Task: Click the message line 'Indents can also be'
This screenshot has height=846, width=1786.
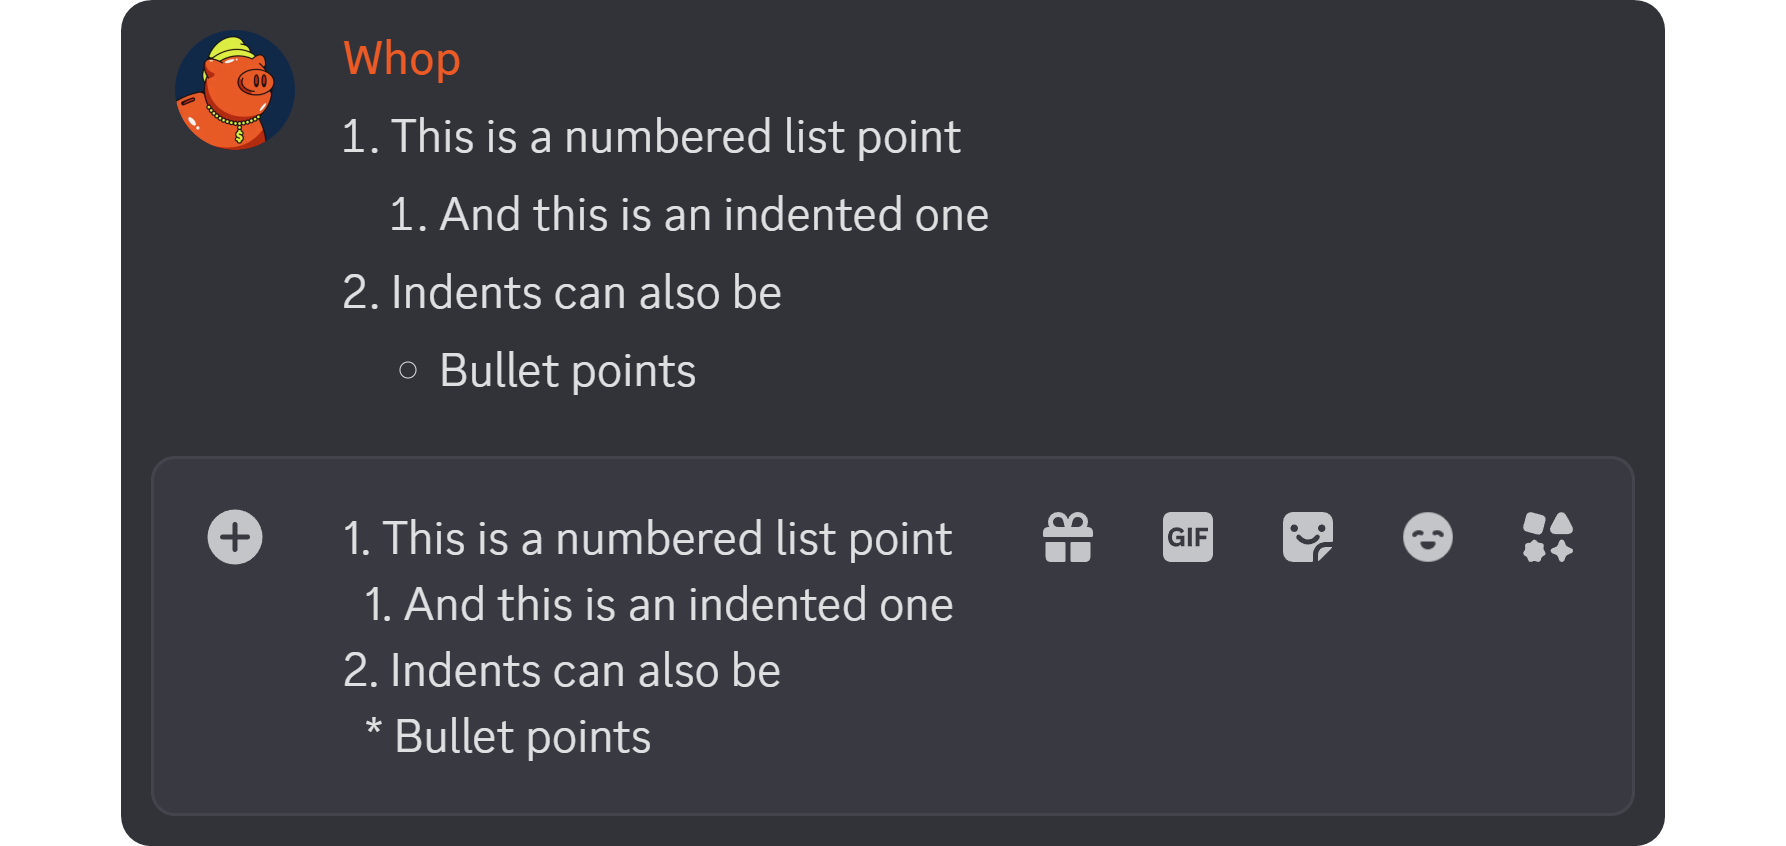Action: [x=586, y=291]
